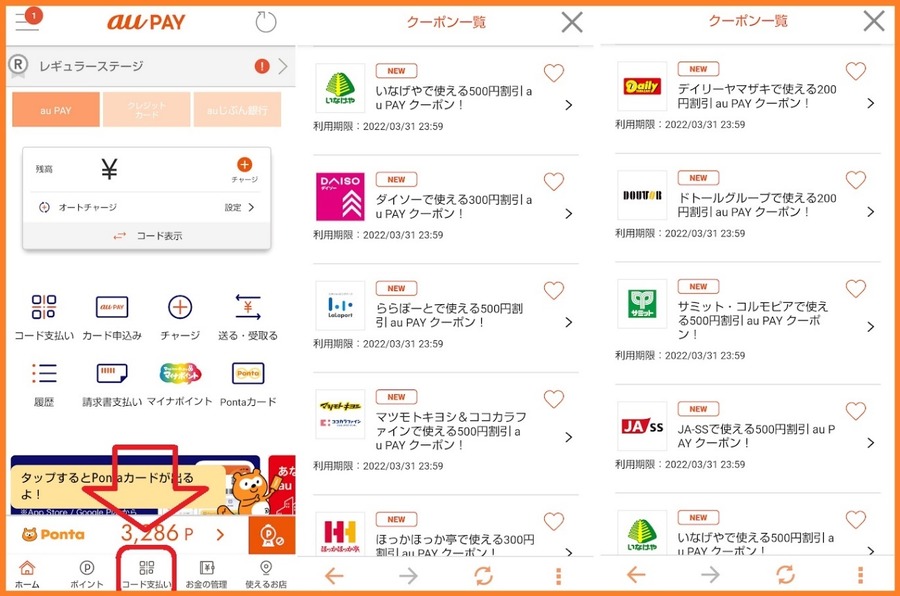This screenshot has width=900, height=596.
Task: Go to ホーム in bottom navigation
Action: (27, 574)
